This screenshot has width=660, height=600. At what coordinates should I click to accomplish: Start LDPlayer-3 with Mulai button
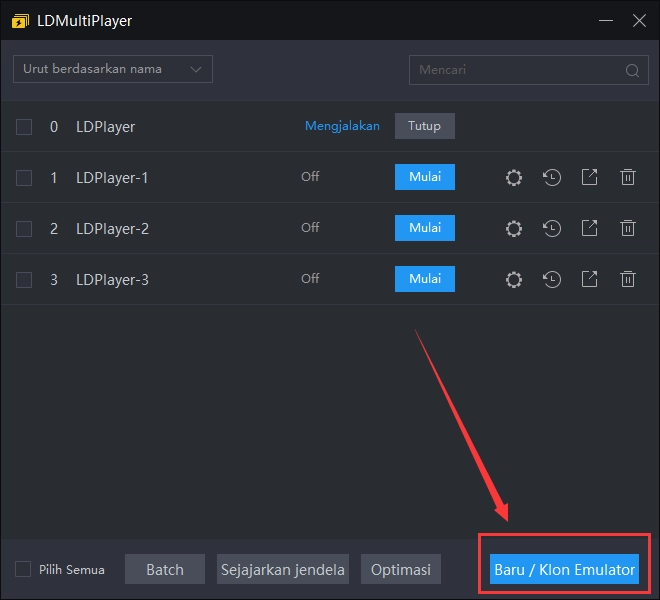(x=425, y=279)
